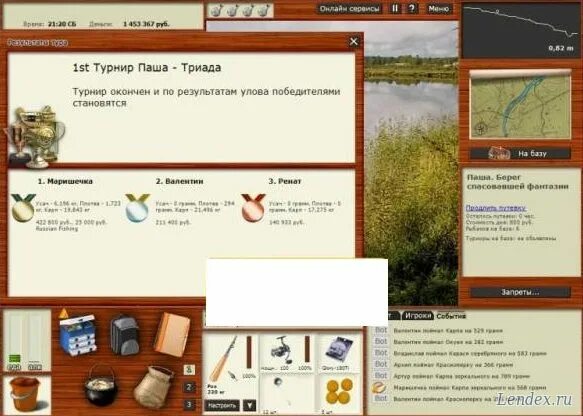Pause the game with pause button

click(395, 9)
